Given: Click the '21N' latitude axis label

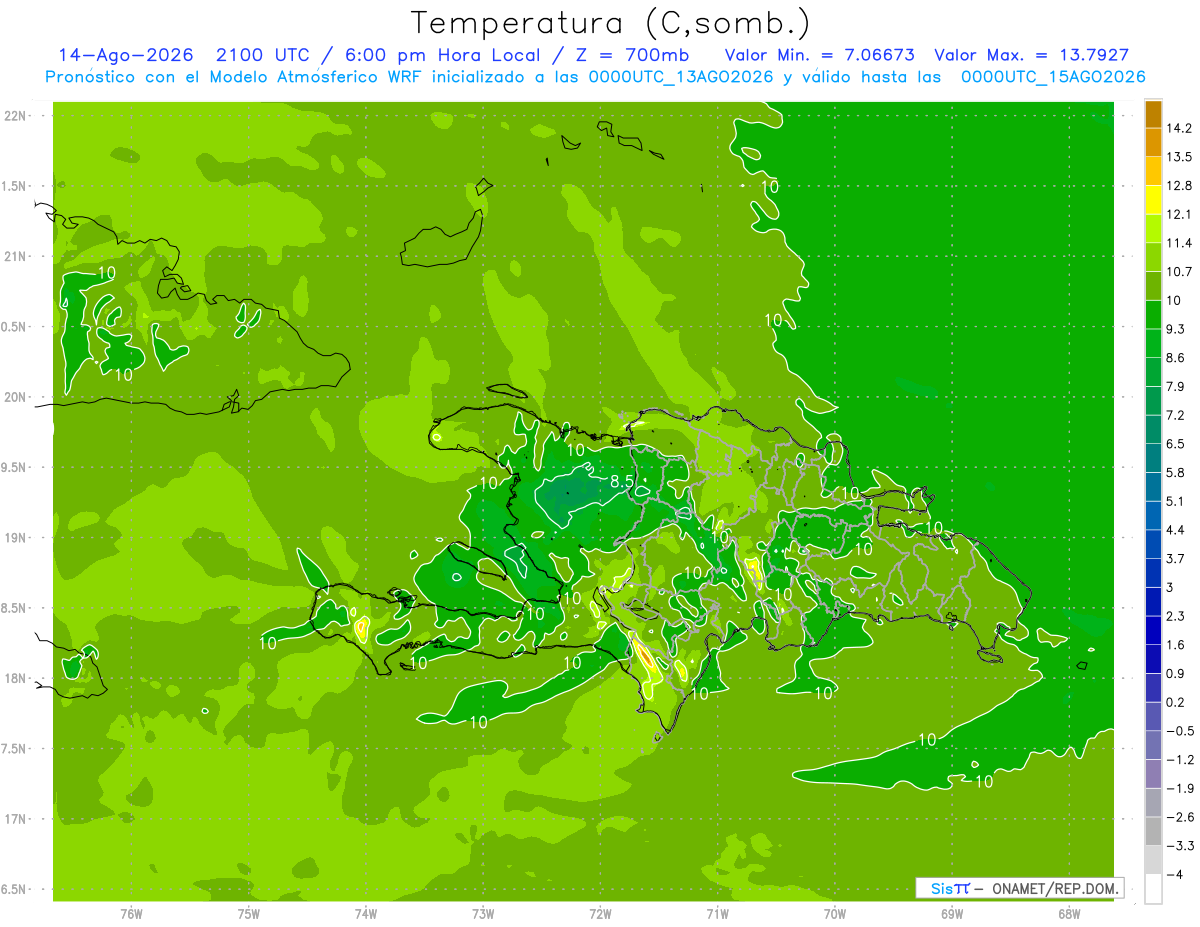Looking at the screenshot, I should pyautogui.click(x=14, y=257).
